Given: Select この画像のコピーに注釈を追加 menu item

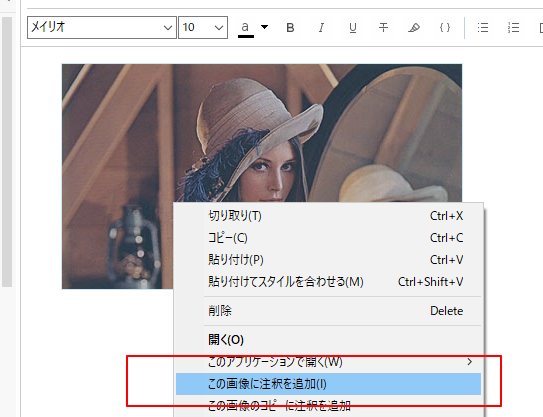Looking at the screenshot, I should (x=328, y=406).
